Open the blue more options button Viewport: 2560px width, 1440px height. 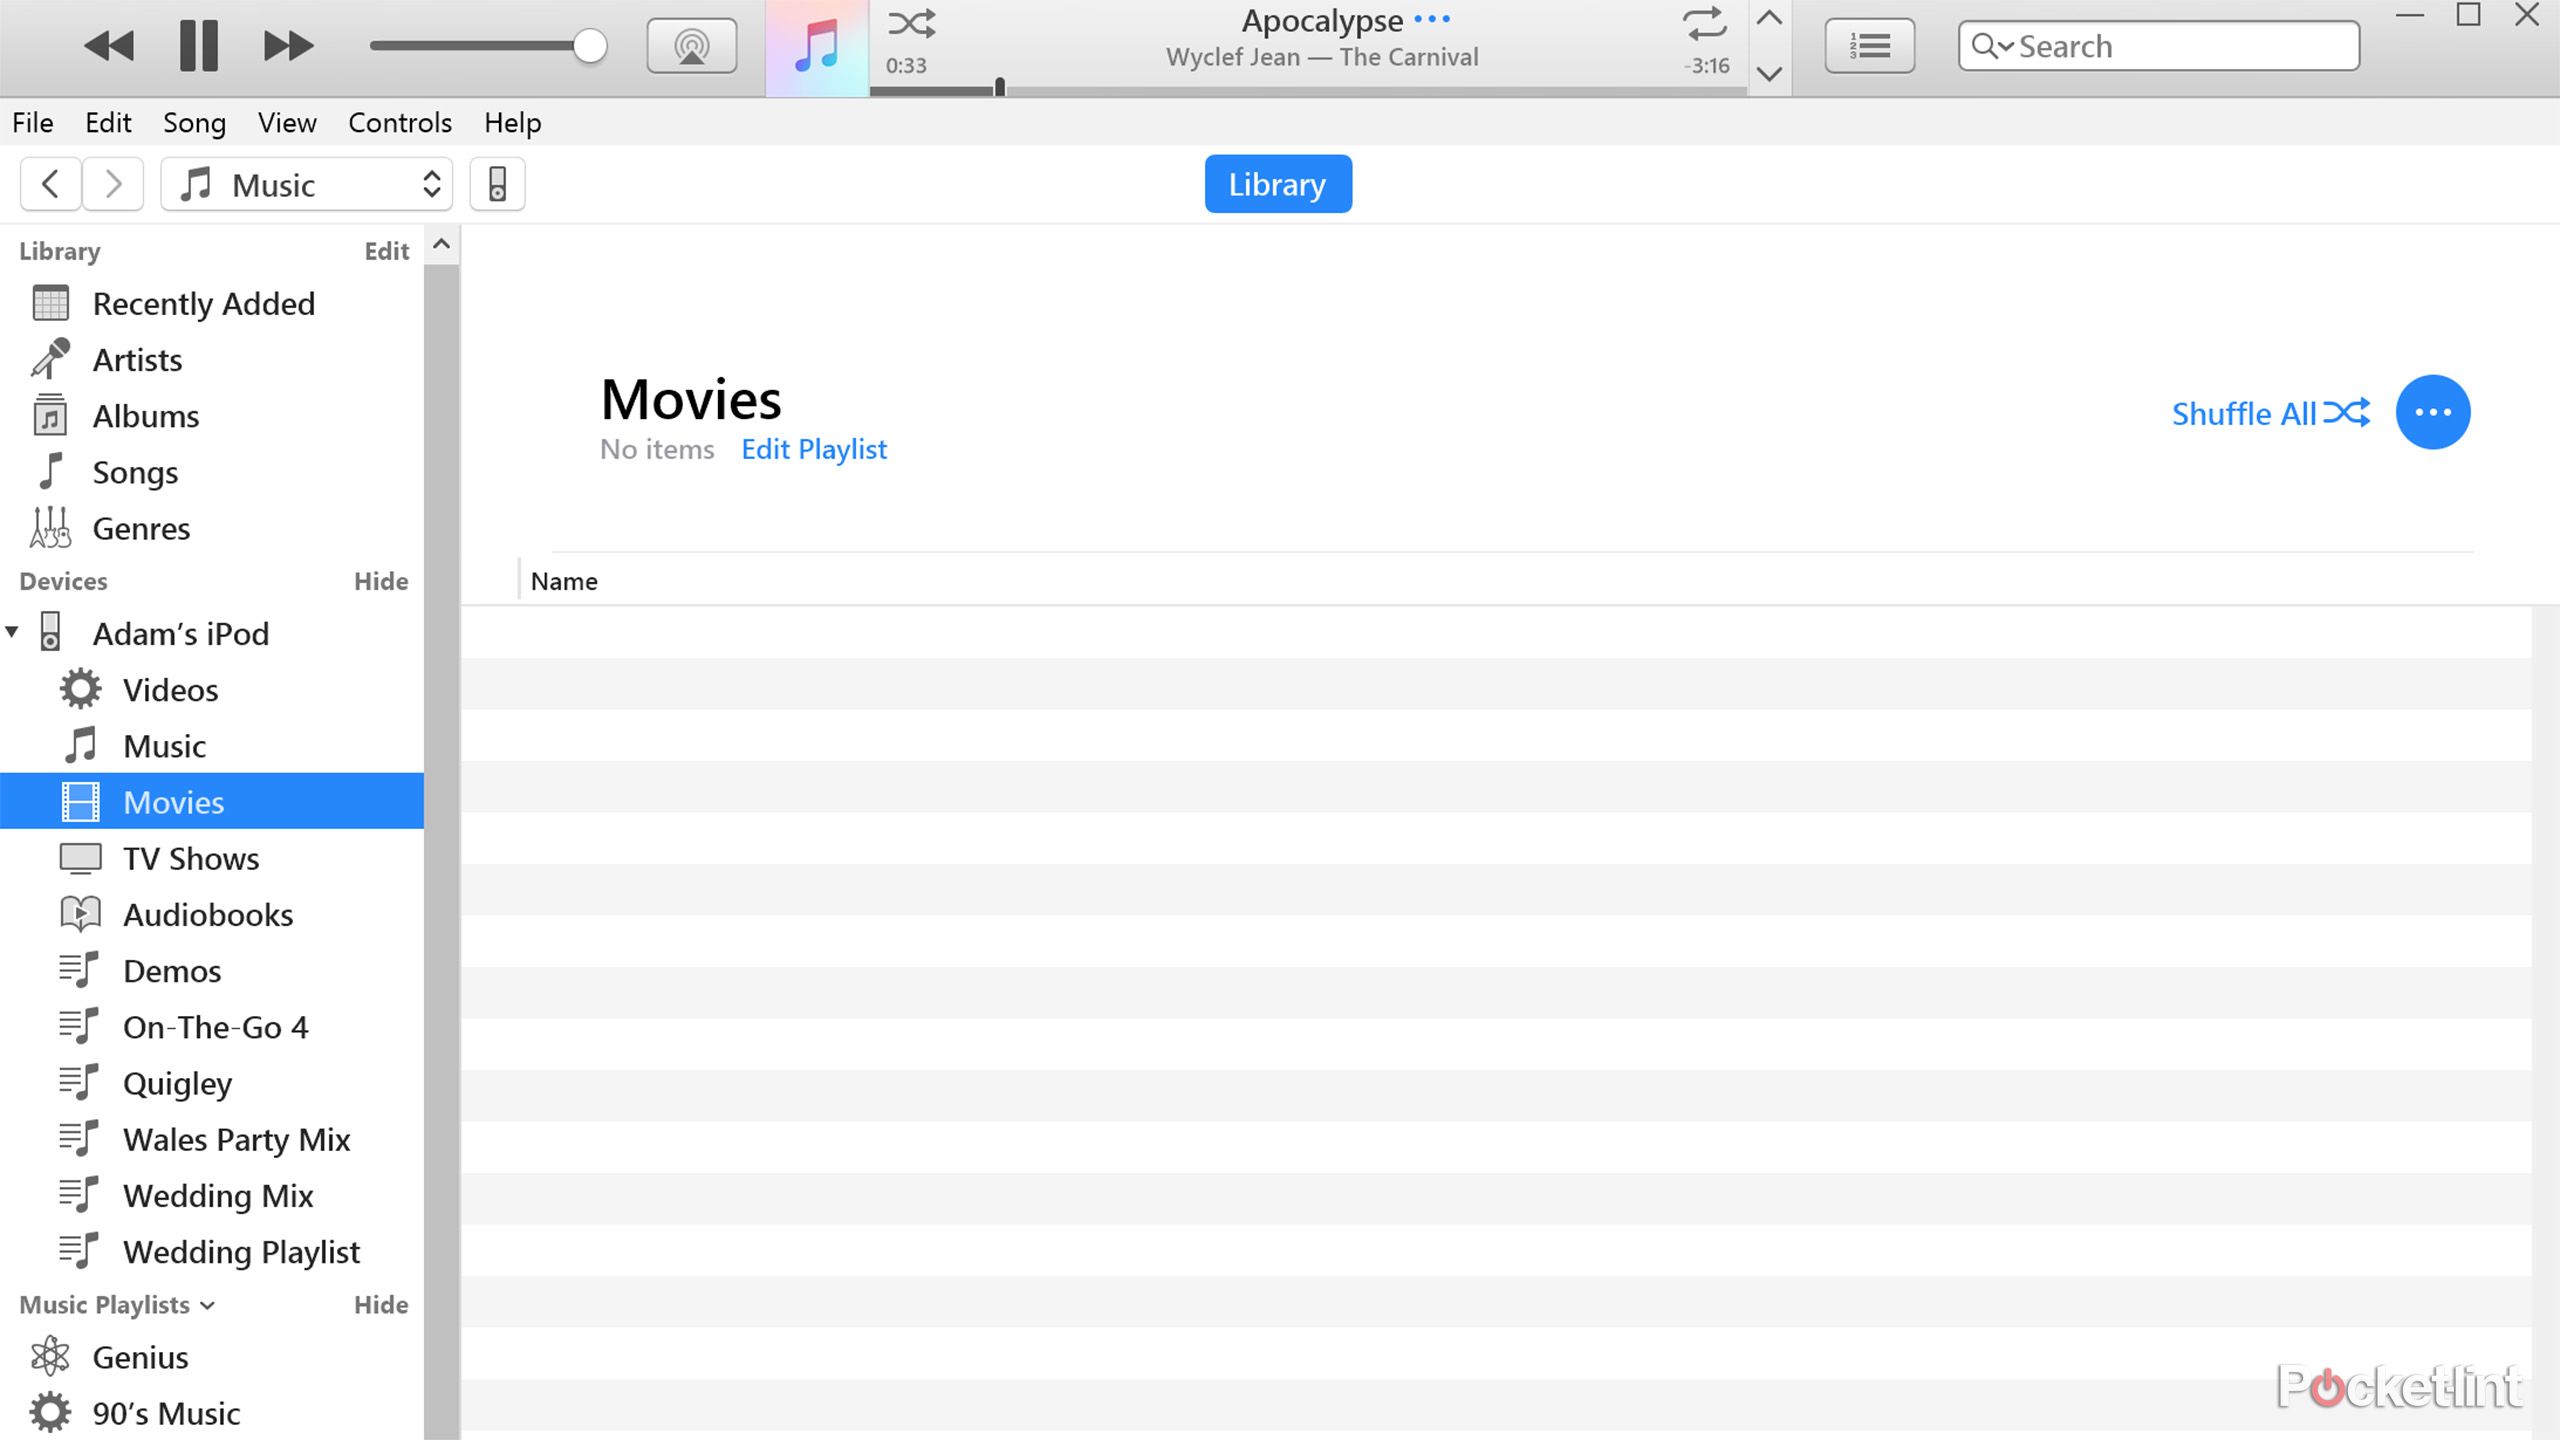2432,412
